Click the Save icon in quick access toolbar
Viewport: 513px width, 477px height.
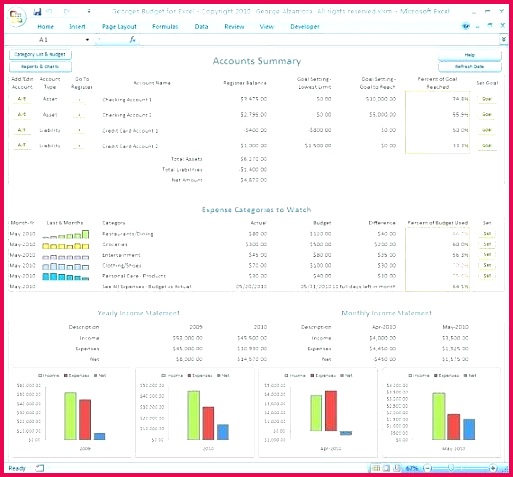(37, 12)
